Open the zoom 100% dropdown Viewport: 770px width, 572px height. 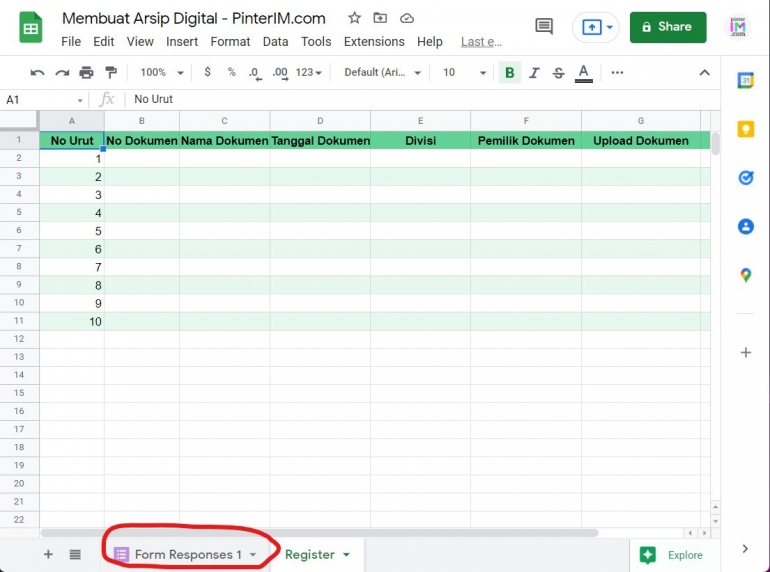[x=162, y=73]
